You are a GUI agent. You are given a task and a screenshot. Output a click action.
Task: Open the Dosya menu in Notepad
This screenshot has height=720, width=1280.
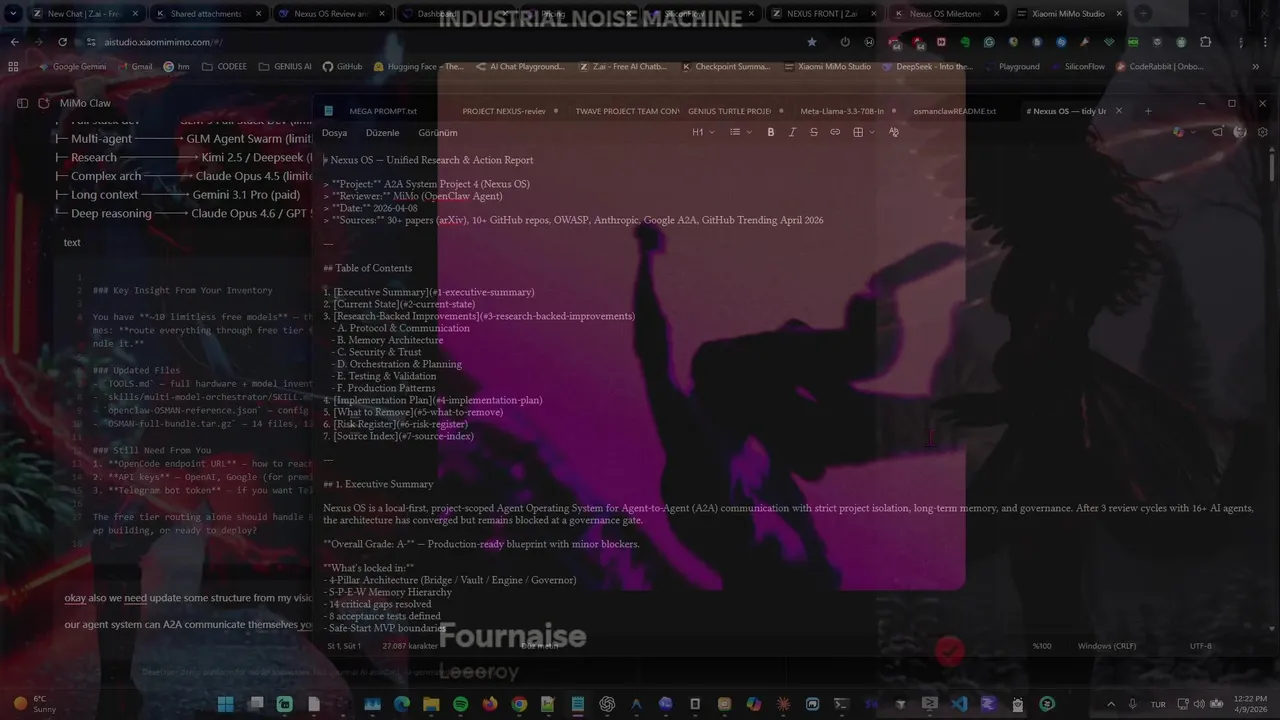[x=334, y=132]
